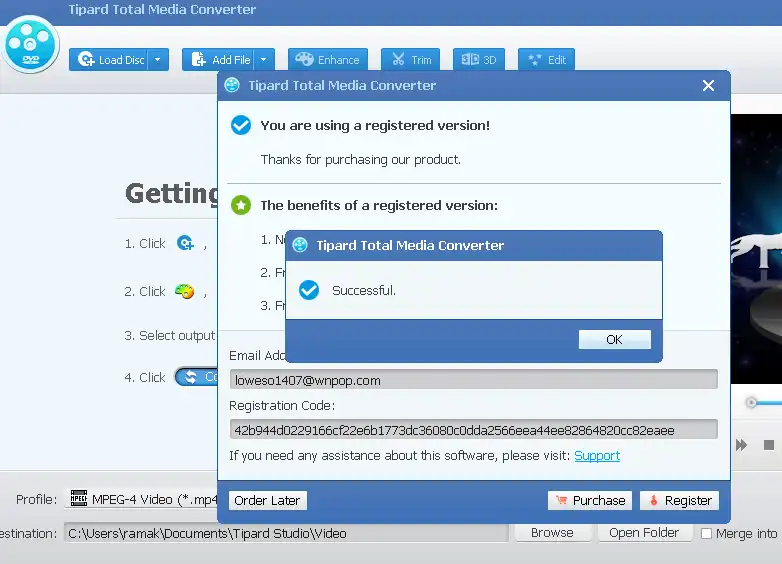Click the Order Later button
Viewport: 782px width, 564px height.
tap(267, 501)
